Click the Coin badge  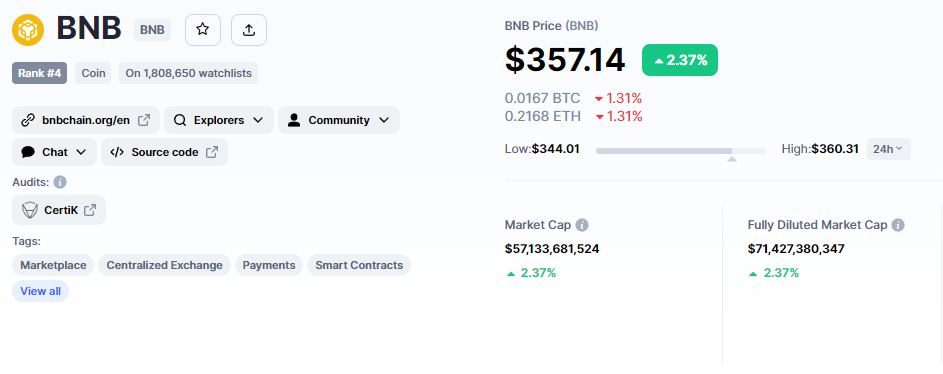pyautogui.click(x=93, y=73)
